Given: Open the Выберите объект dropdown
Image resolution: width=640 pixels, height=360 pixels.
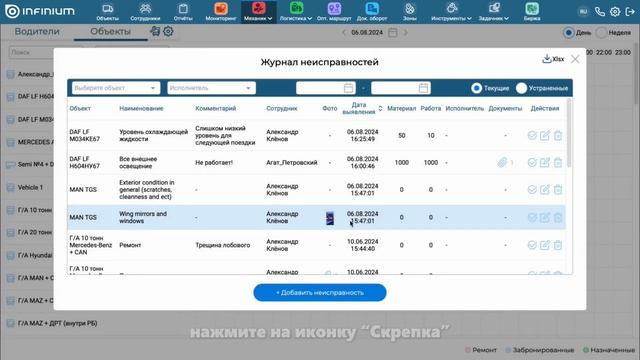Looking at the screenshot, I should (116, 88).
